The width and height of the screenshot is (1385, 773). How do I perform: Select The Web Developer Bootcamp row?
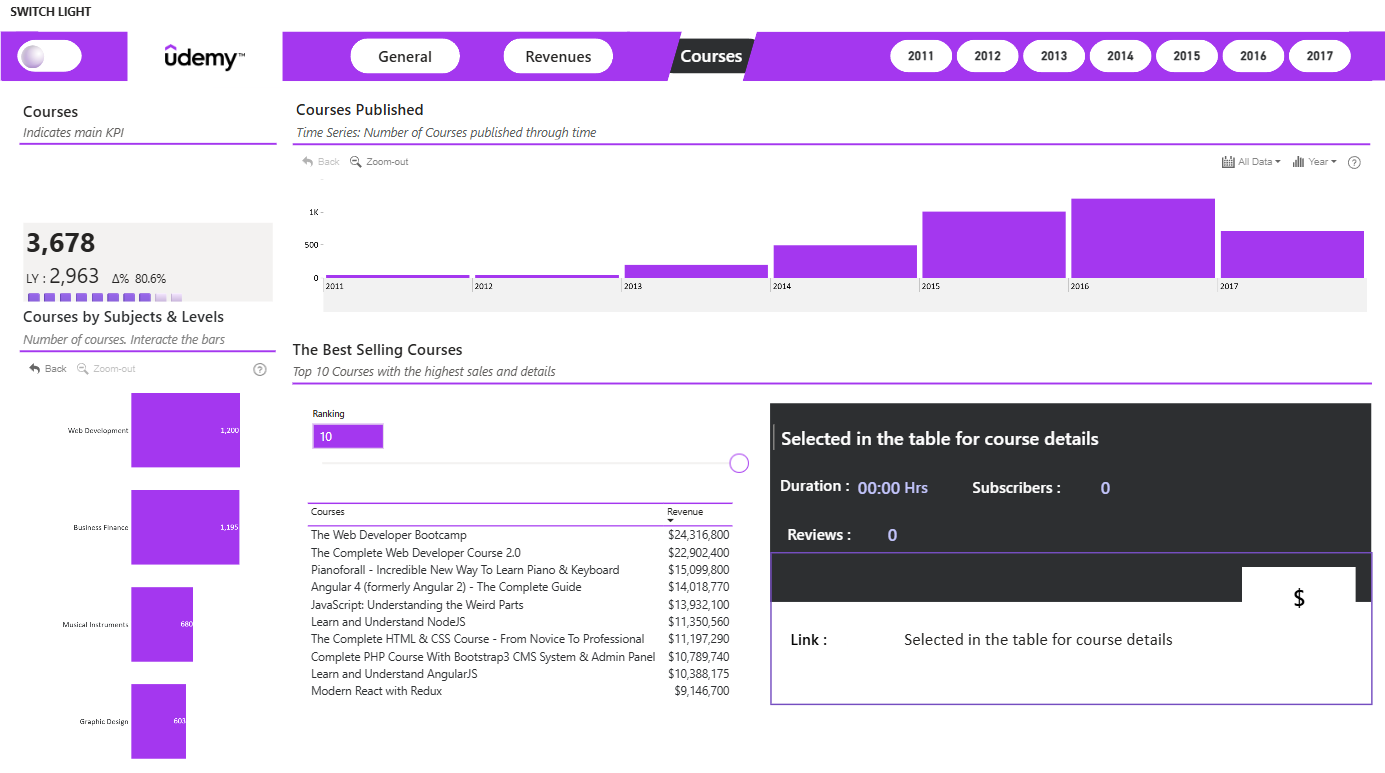point(520,535)
